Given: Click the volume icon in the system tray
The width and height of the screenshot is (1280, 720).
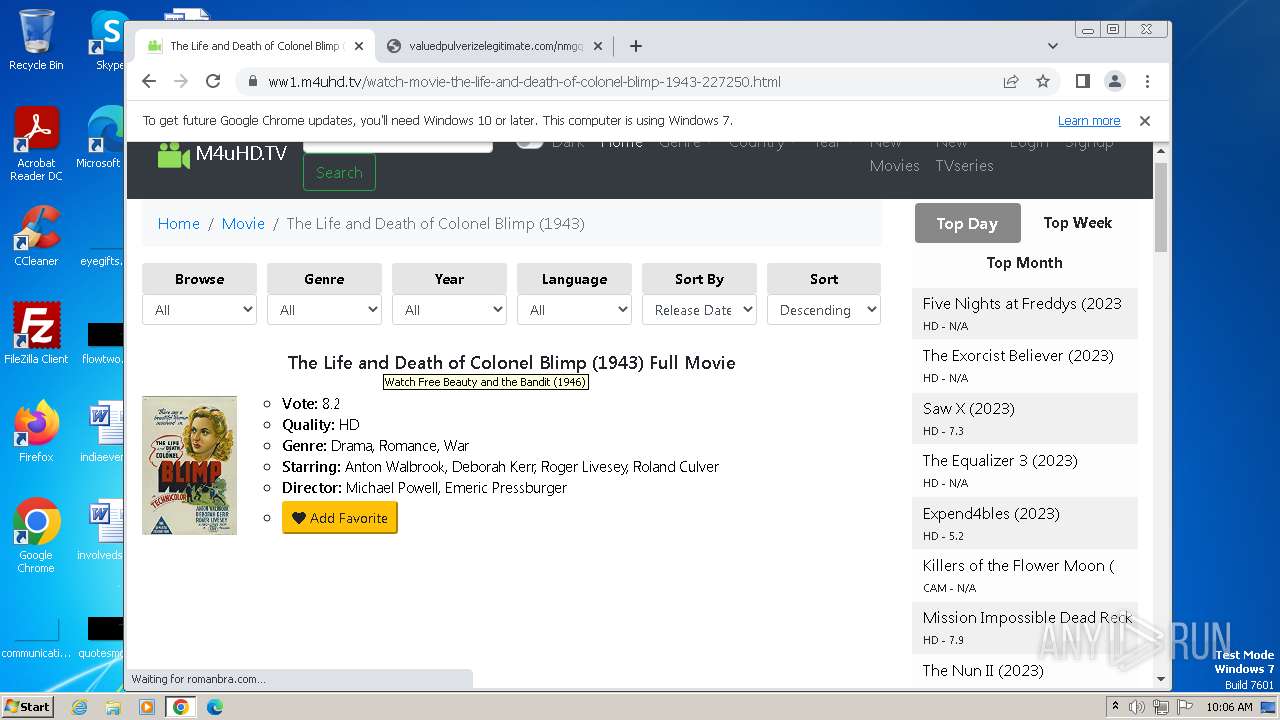Looking at the screenshot, I should tap(1136, 707).
